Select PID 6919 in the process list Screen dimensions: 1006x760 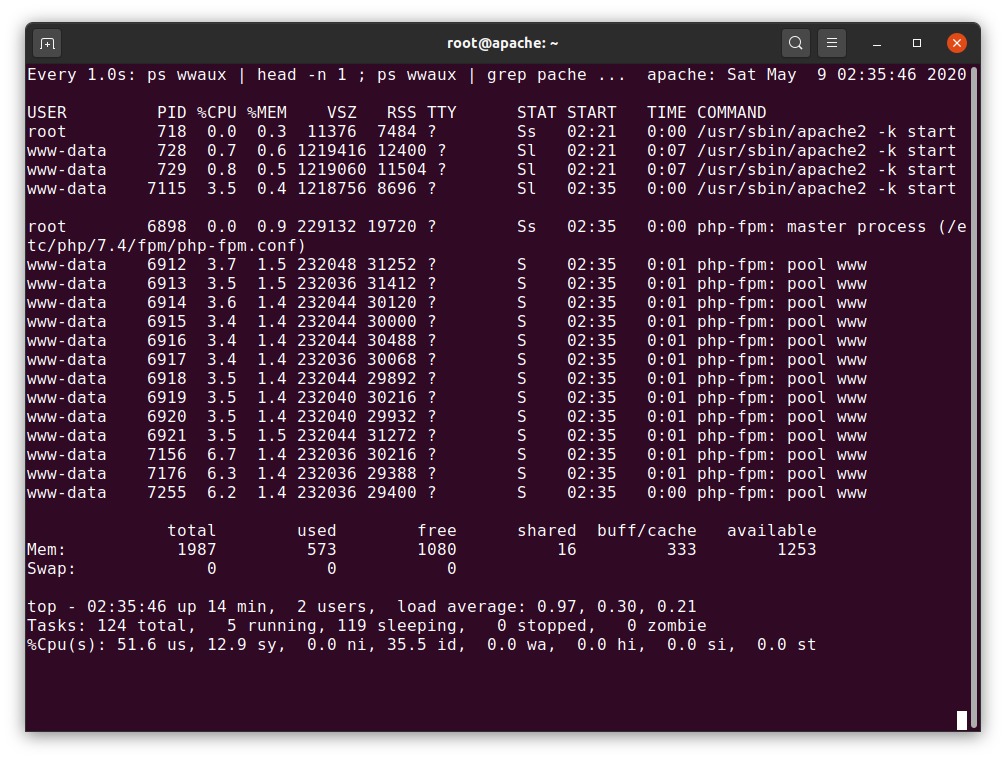coord(167,398)
